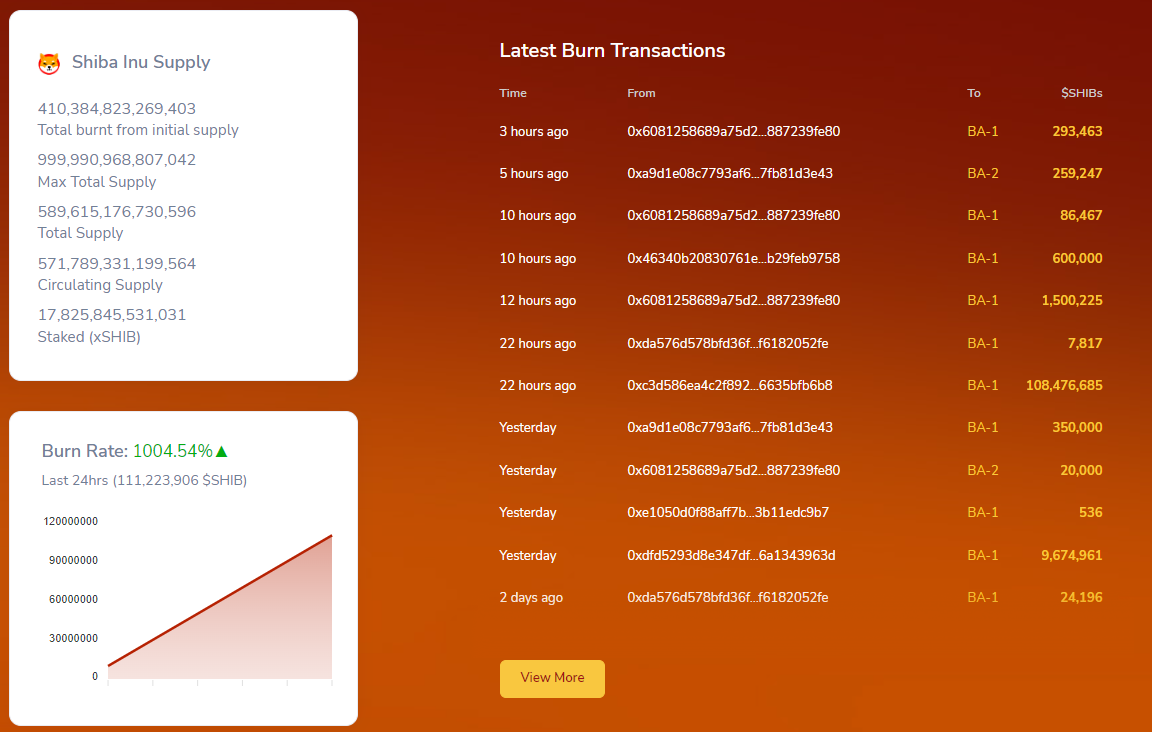Click the Latest Burn Transactions heading
1152x732 pixels.
click(612, 51)
